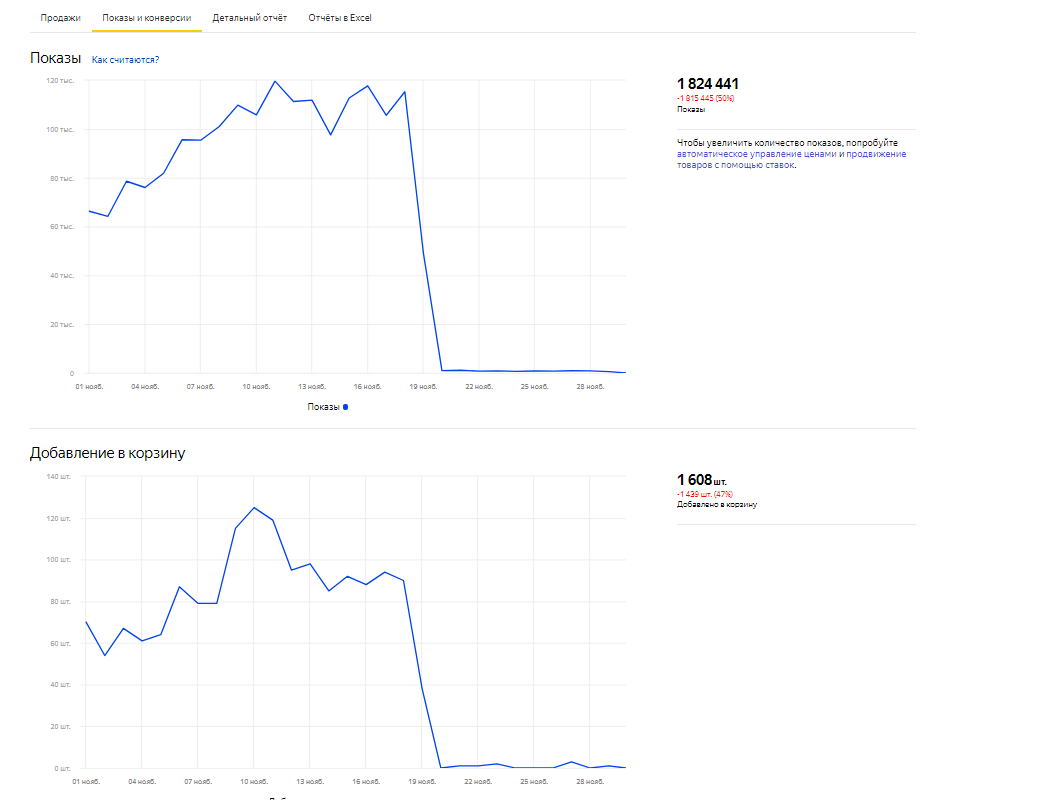Open the Как считаются? help link

[x=125, y=60]
